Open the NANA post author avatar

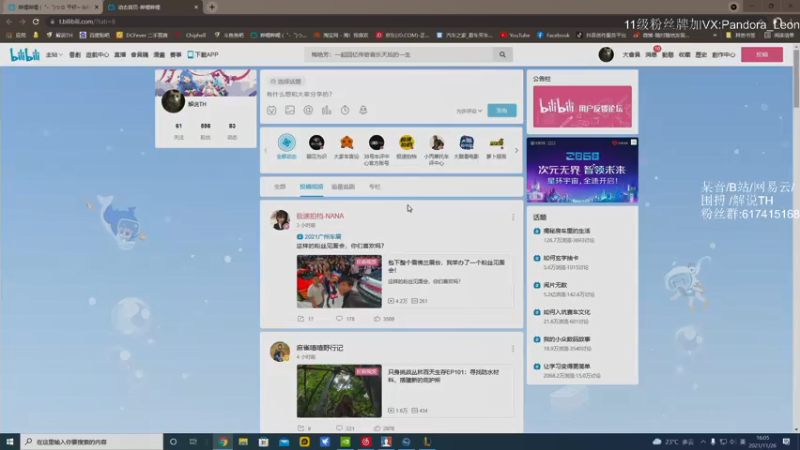point(280,220)
